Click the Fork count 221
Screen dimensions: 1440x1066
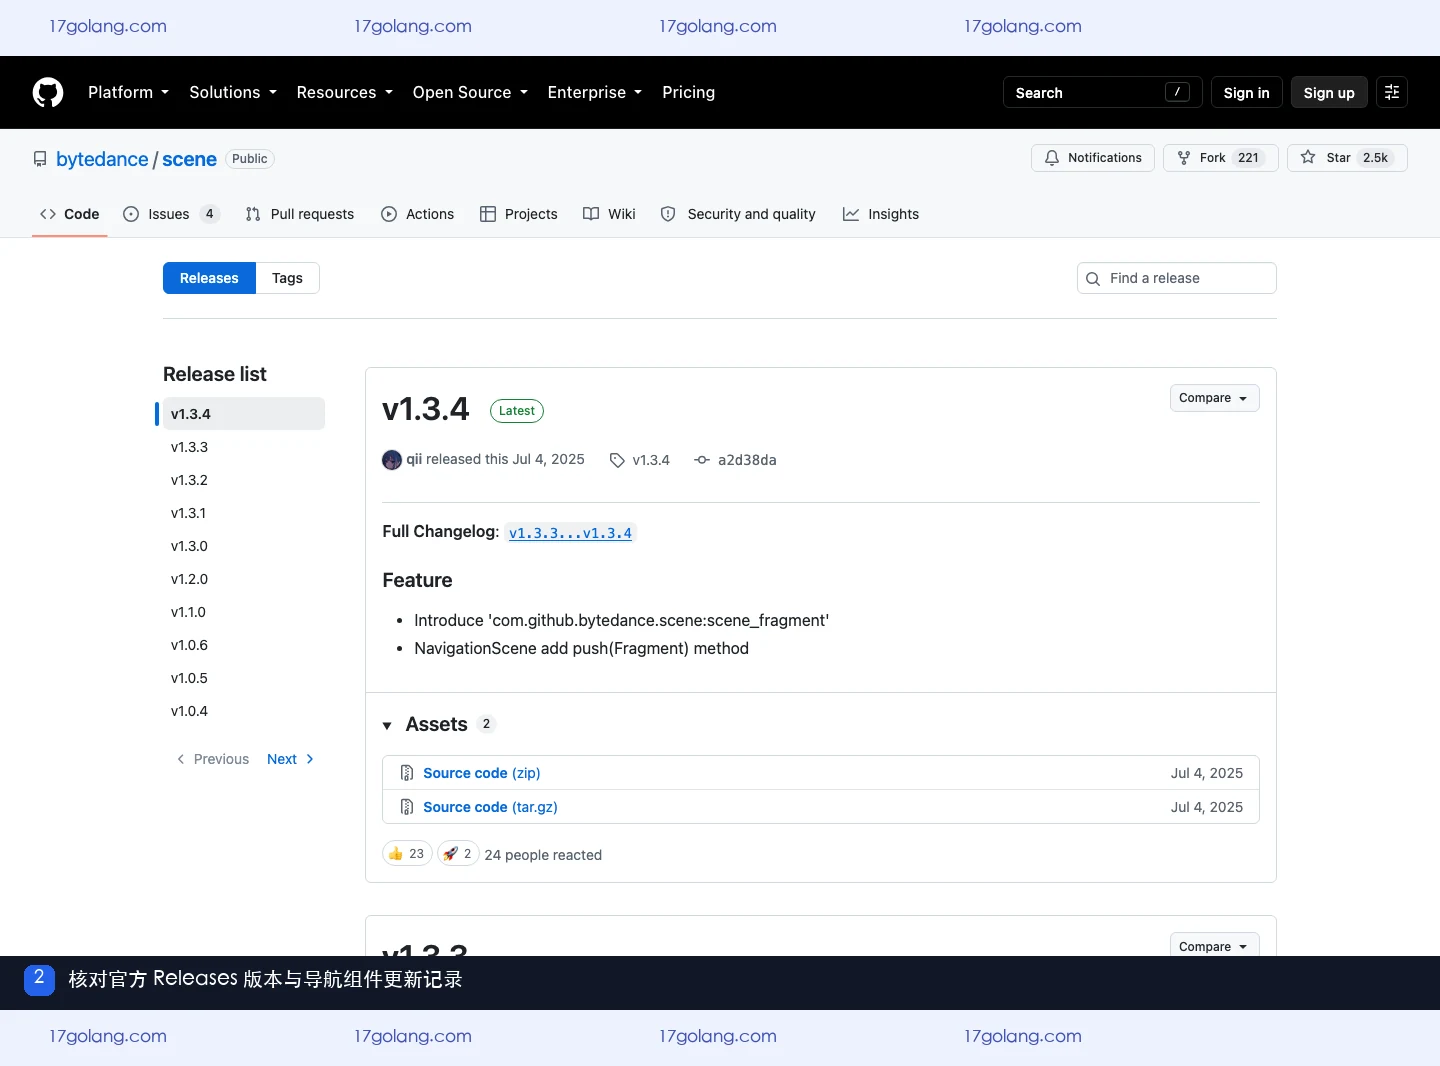click(1248, 158)
